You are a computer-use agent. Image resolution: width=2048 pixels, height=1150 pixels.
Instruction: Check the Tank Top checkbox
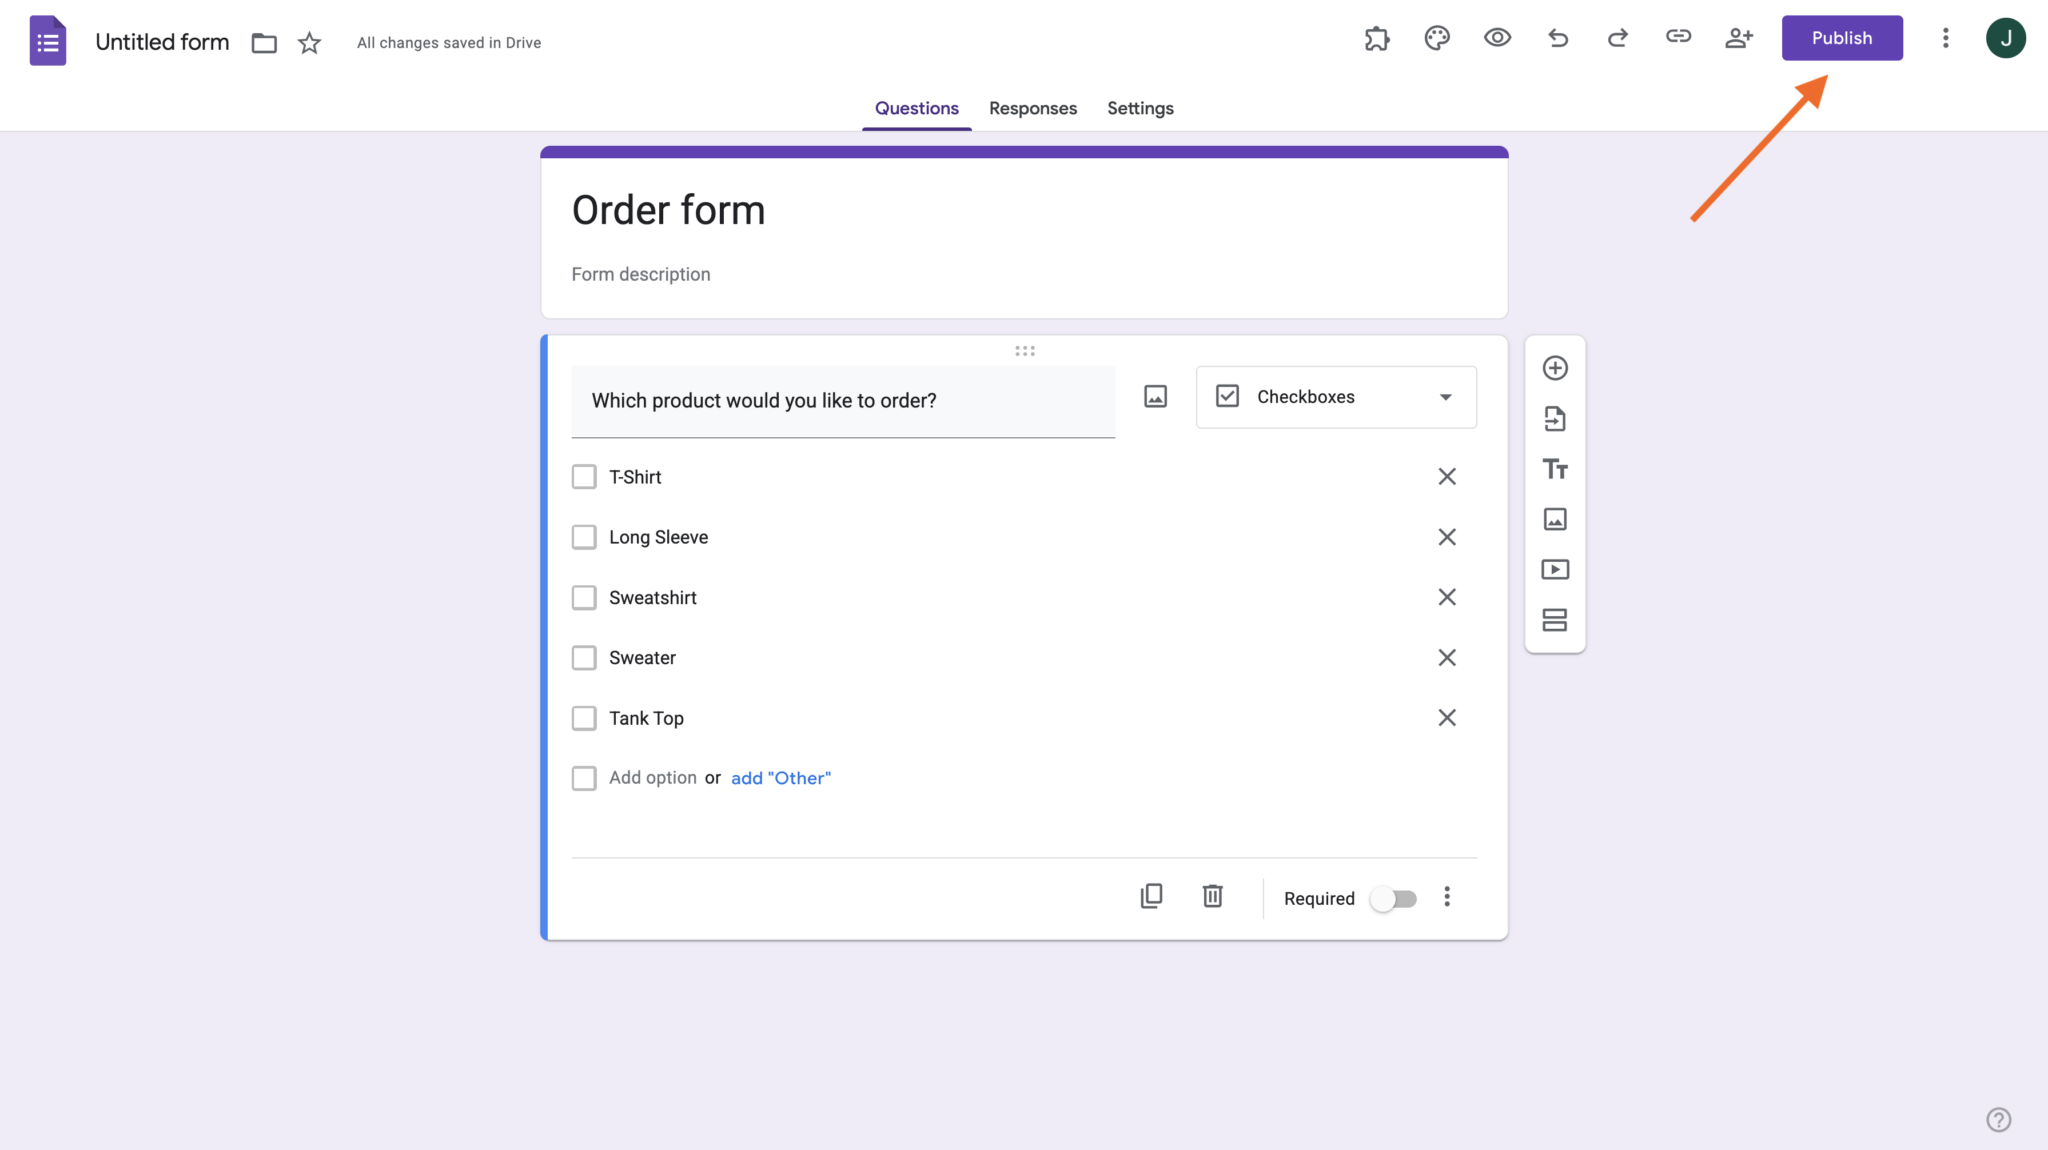point(584,717)
